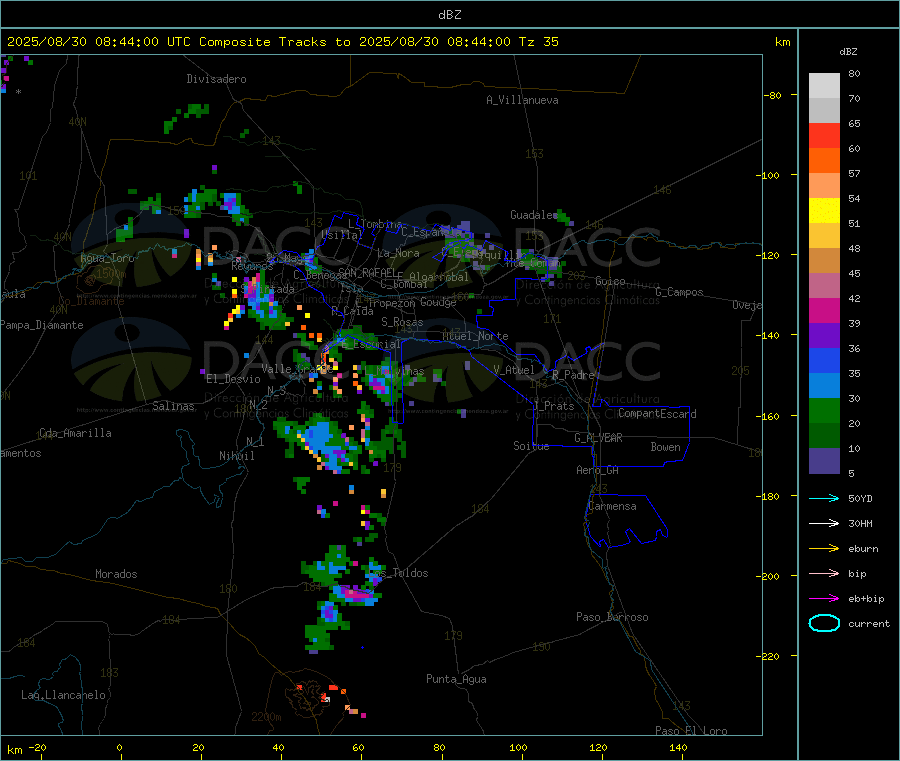Click the 'Paso_Barroso' map label
Screen dimensions: 900x761
click(x=612, y=617)
